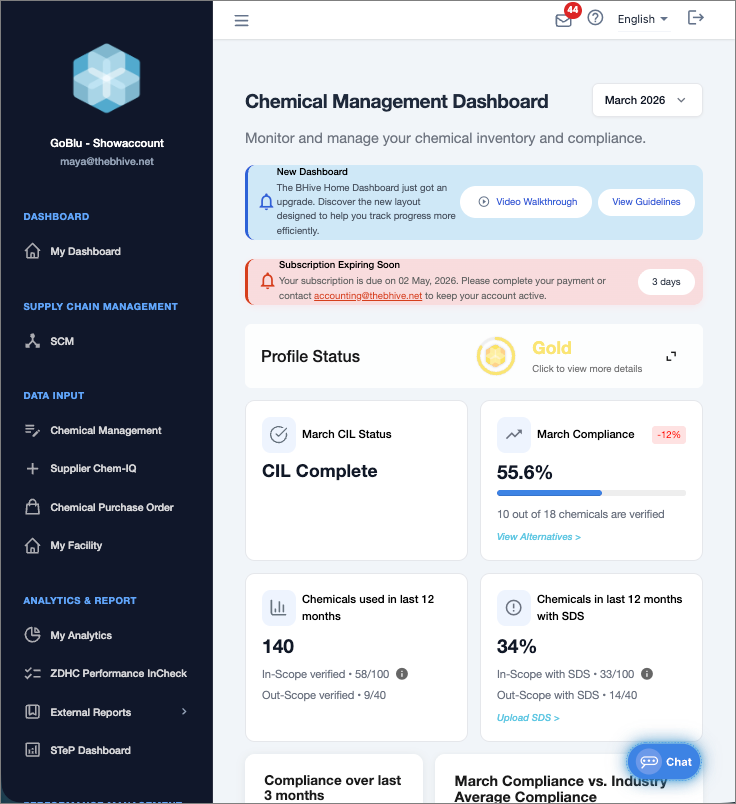Open Chemical Management in sidebar
Image resolution: width=736 pixels, height=804 pixels.
point(106,430)
